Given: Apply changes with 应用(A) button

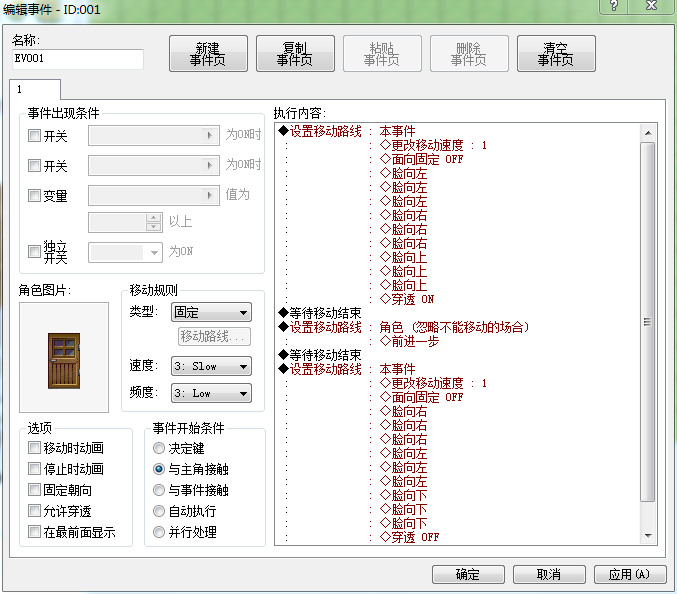Looking at the screenshot, I should click(630, 574).
